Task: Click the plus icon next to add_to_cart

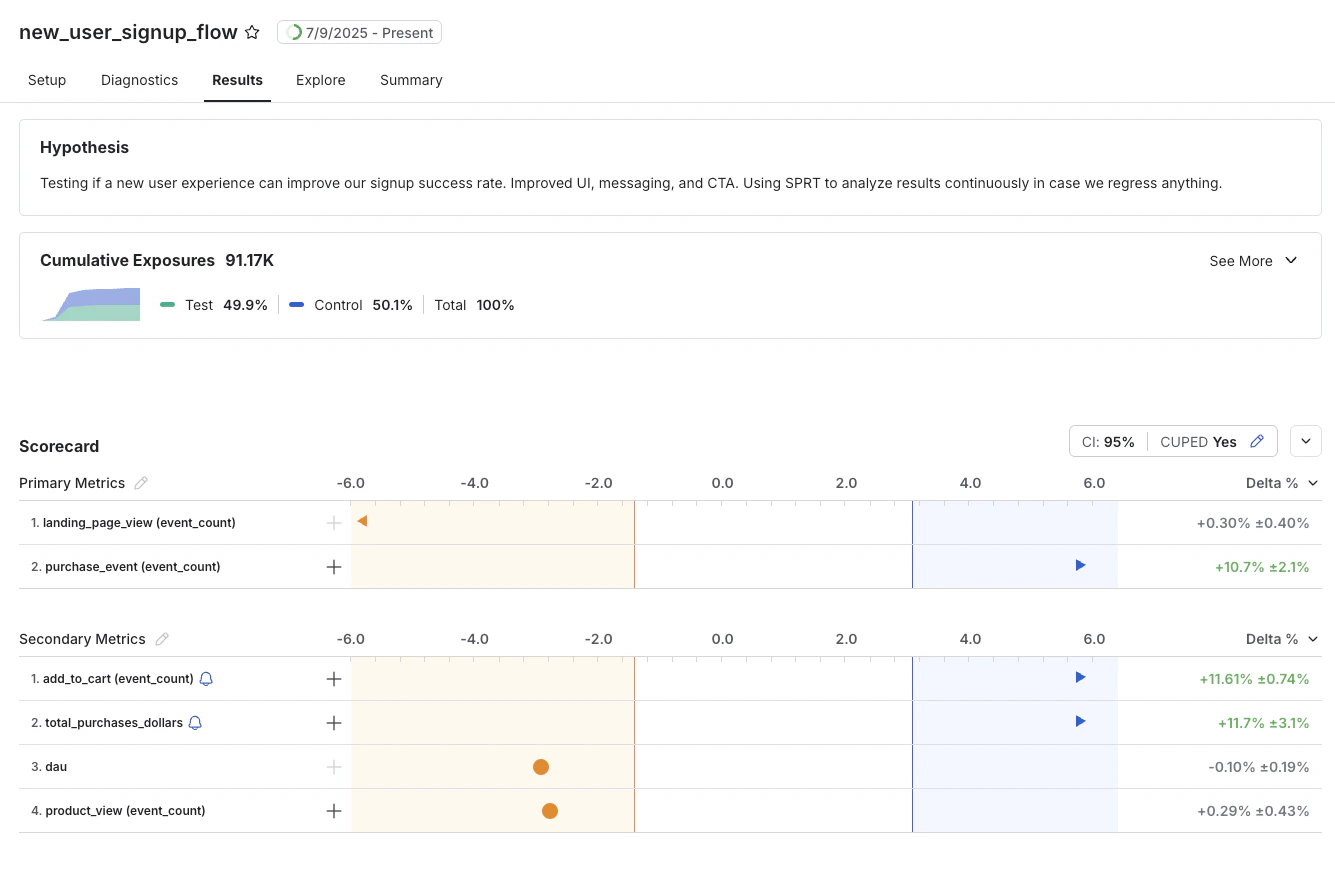Action: pyautogui.click(x=334, y=678)
